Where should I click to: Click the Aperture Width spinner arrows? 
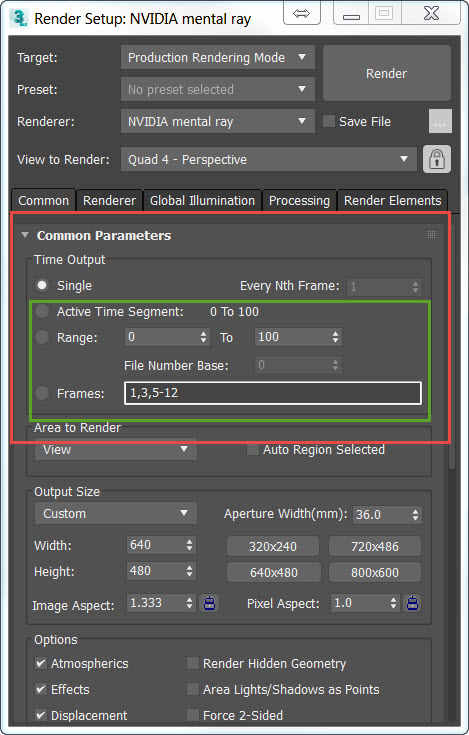tap(416, 514)
